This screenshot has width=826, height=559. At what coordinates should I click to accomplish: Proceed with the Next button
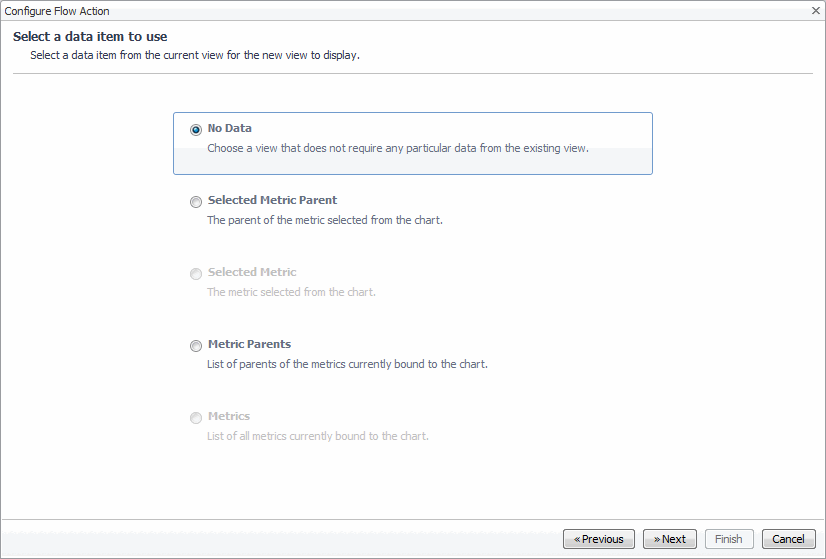[670, 539]
